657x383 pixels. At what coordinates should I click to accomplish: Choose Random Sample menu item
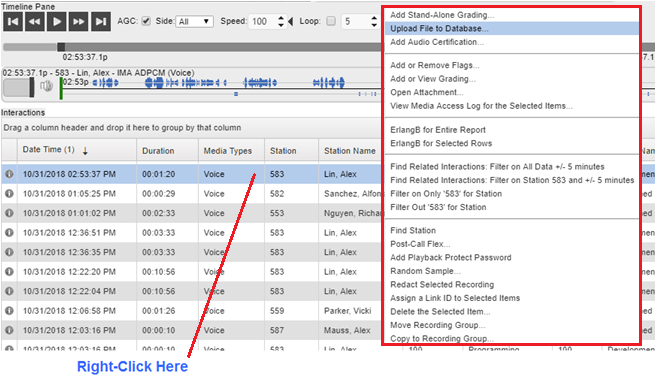(512, 271)
